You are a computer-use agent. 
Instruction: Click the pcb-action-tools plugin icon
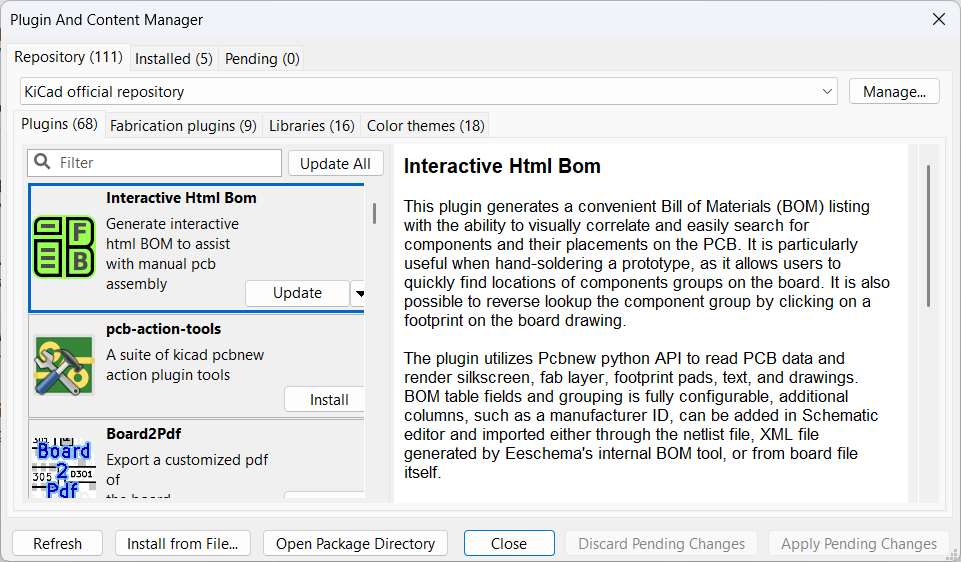[64, 365]
